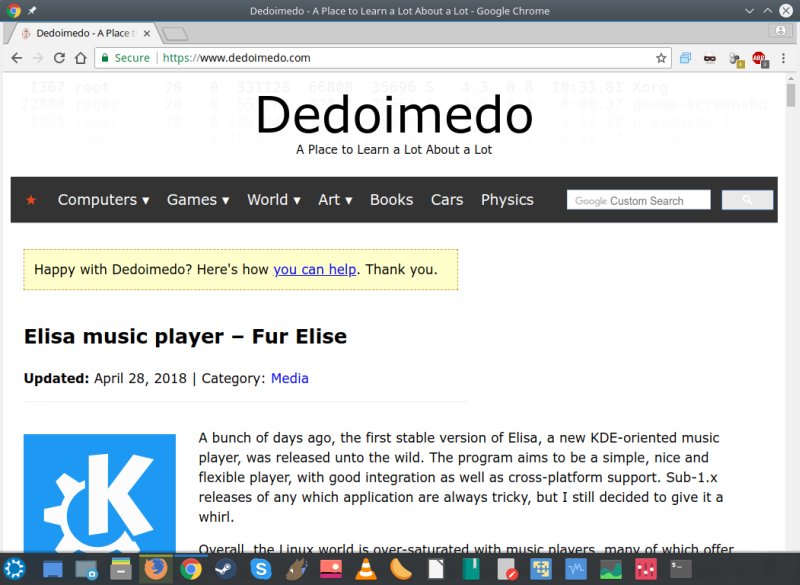
Task: Click the Dedoimedo site title
Action: tap(394, 115)
